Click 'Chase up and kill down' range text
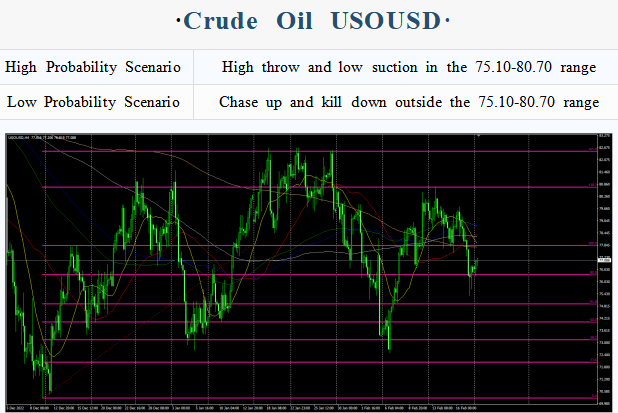 (x=409, y=102)
